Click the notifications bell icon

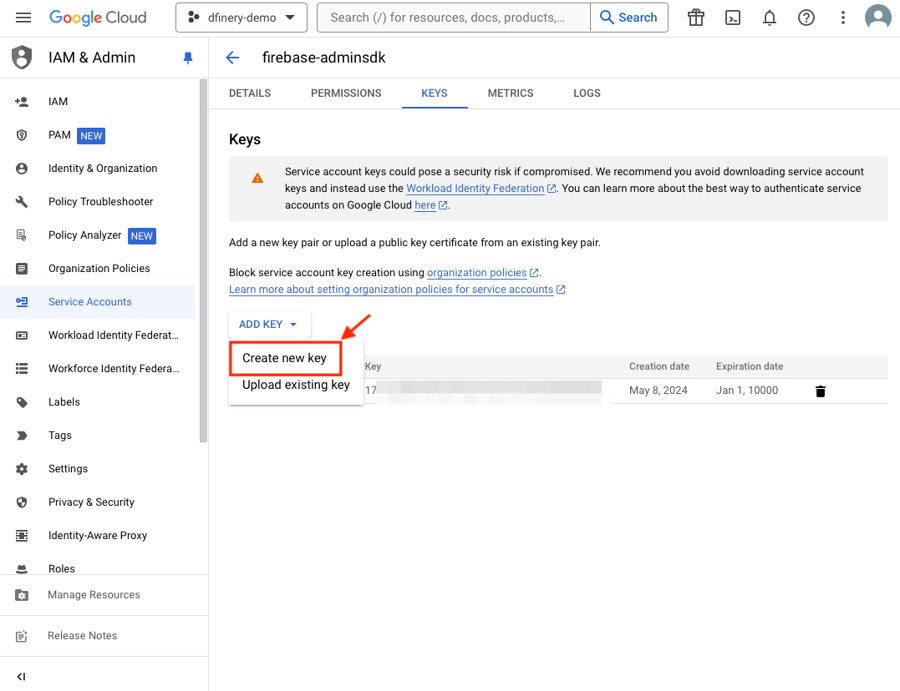[x=769, y=17]
